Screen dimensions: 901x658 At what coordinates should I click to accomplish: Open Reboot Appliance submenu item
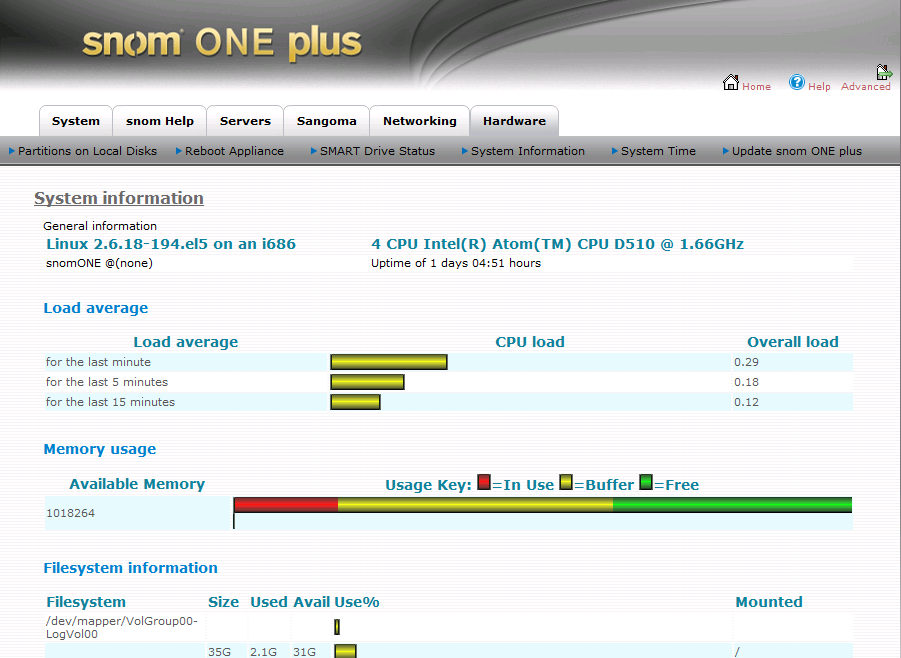pos(234,151)
